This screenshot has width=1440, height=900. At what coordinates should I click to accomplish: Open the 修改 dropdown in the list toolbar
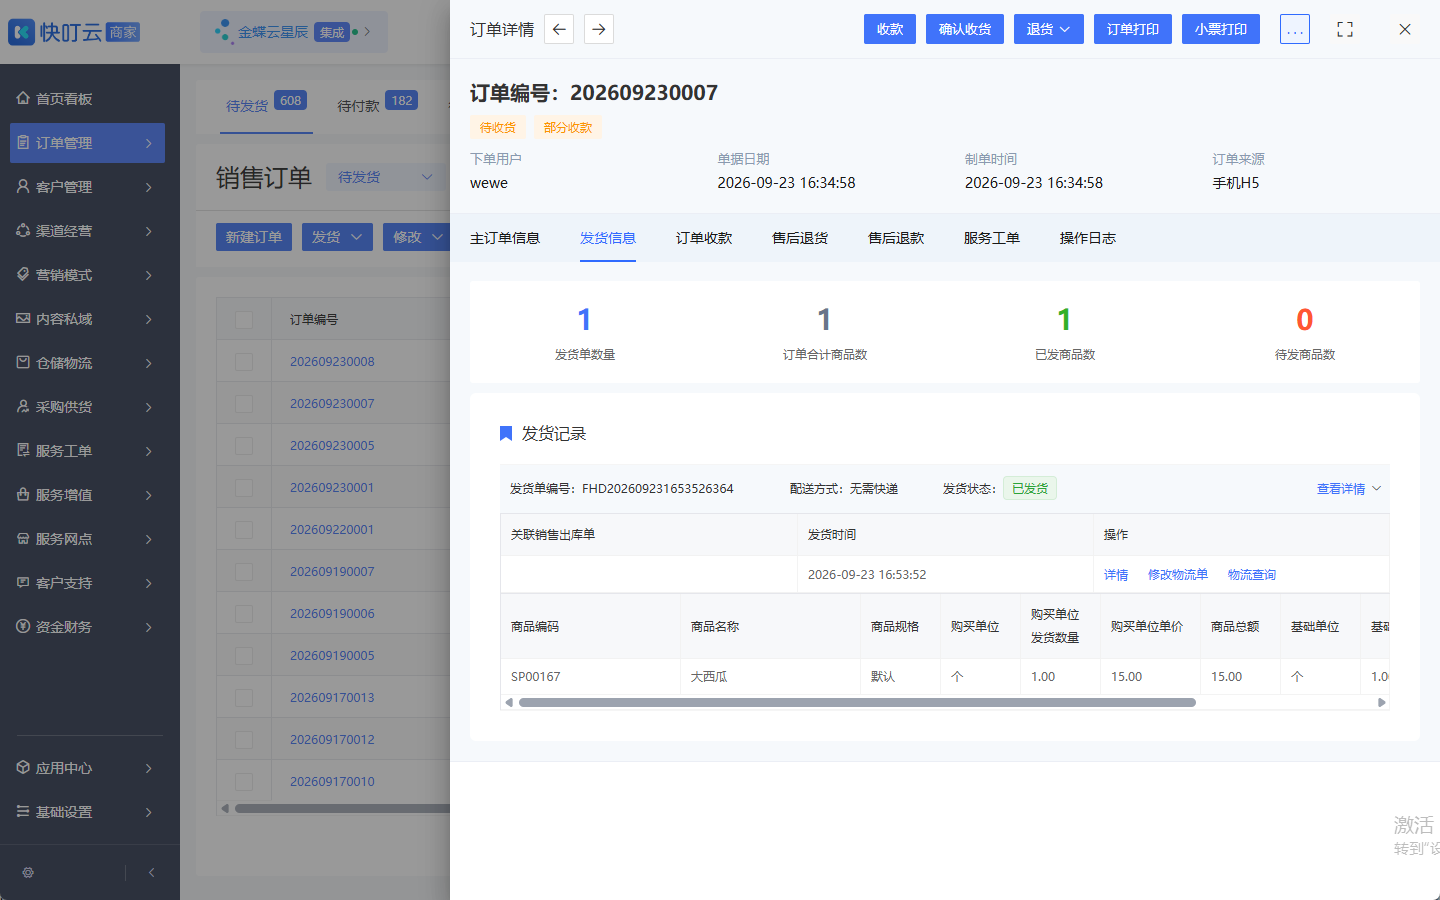pyautogui.click(x=416, y=237)
